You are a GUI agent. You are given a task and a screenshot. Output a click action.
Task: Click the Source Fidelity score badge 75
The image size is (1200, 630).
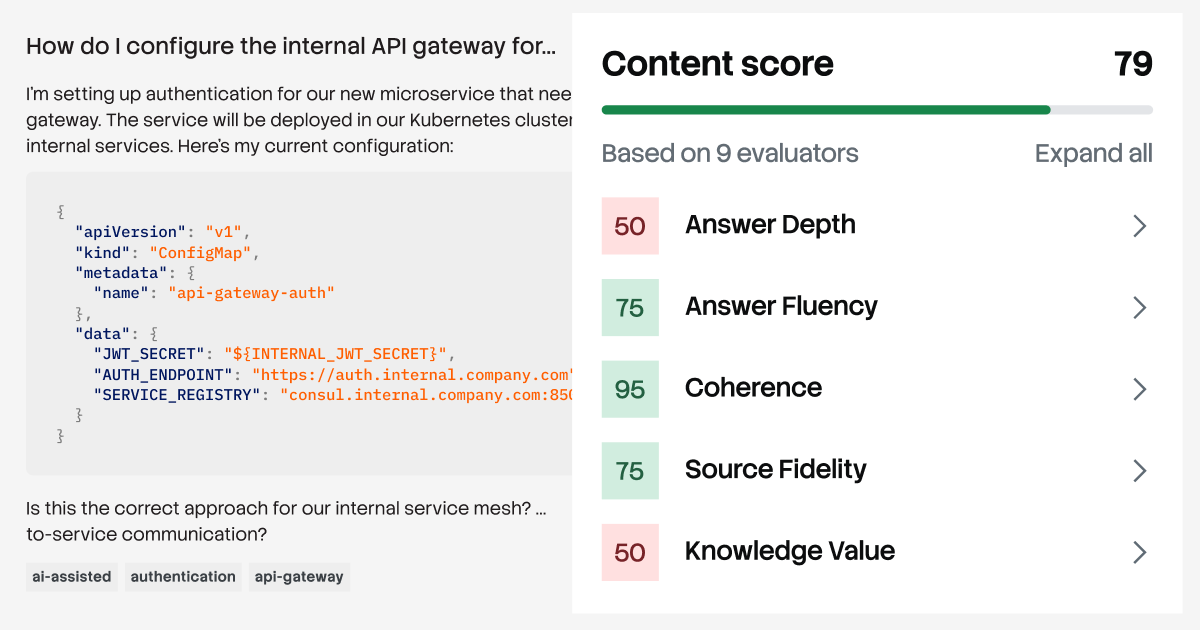tap(630, 470)
